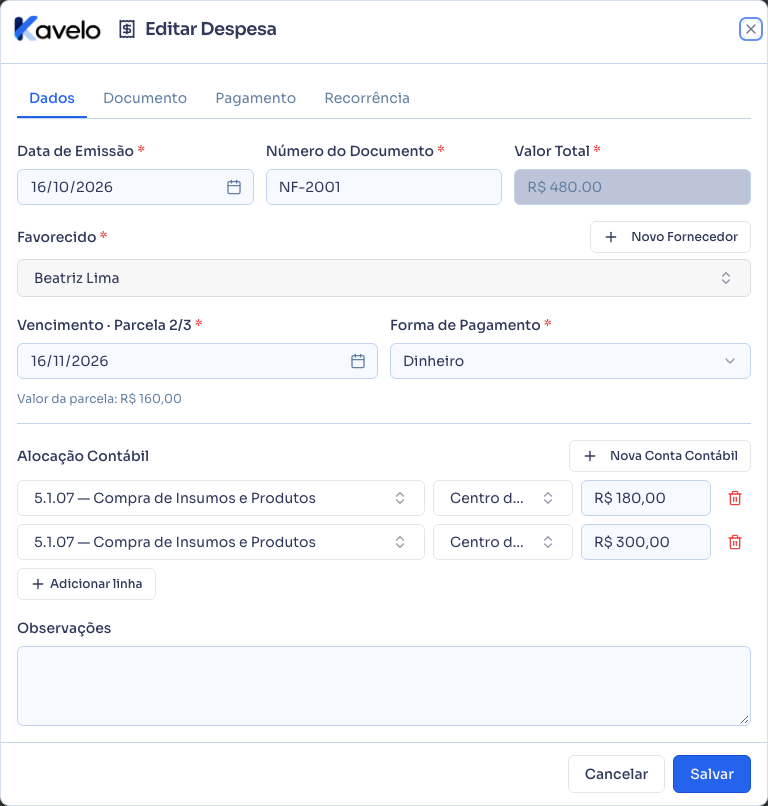The width and height of the screenshot is (768, 806).
Task: Edit the R$ 180,00 amount field
Action: point(646,498)
